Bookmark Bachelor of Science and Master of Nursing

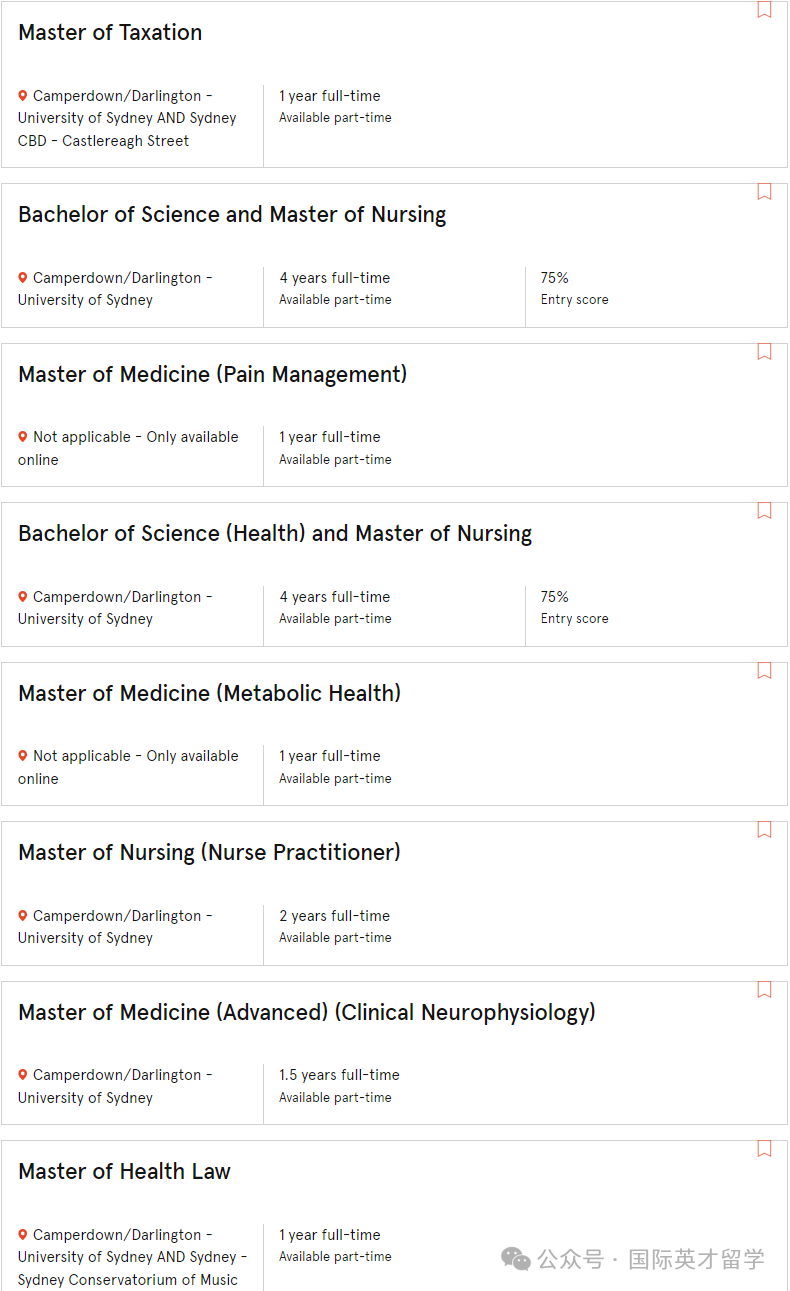tap(764, 191)
